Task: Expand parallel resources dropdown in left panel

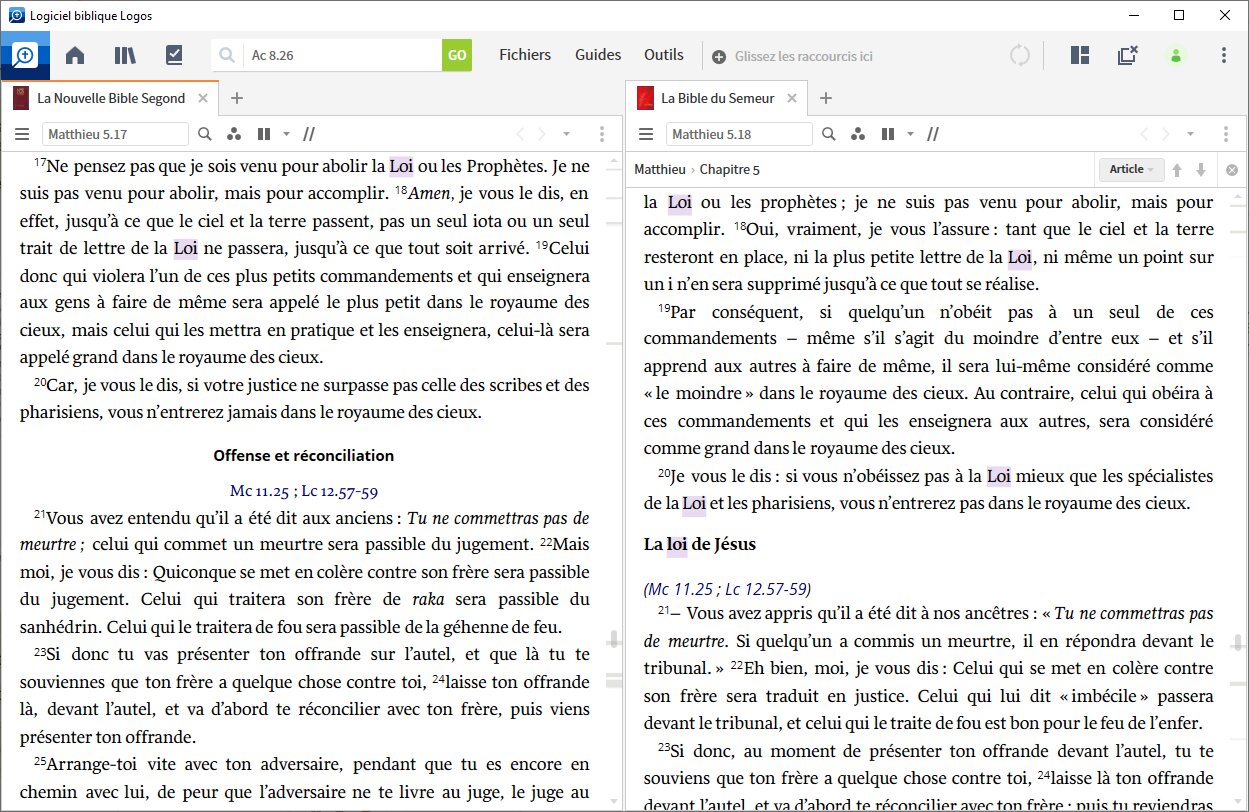Action: tap(287, 134)
